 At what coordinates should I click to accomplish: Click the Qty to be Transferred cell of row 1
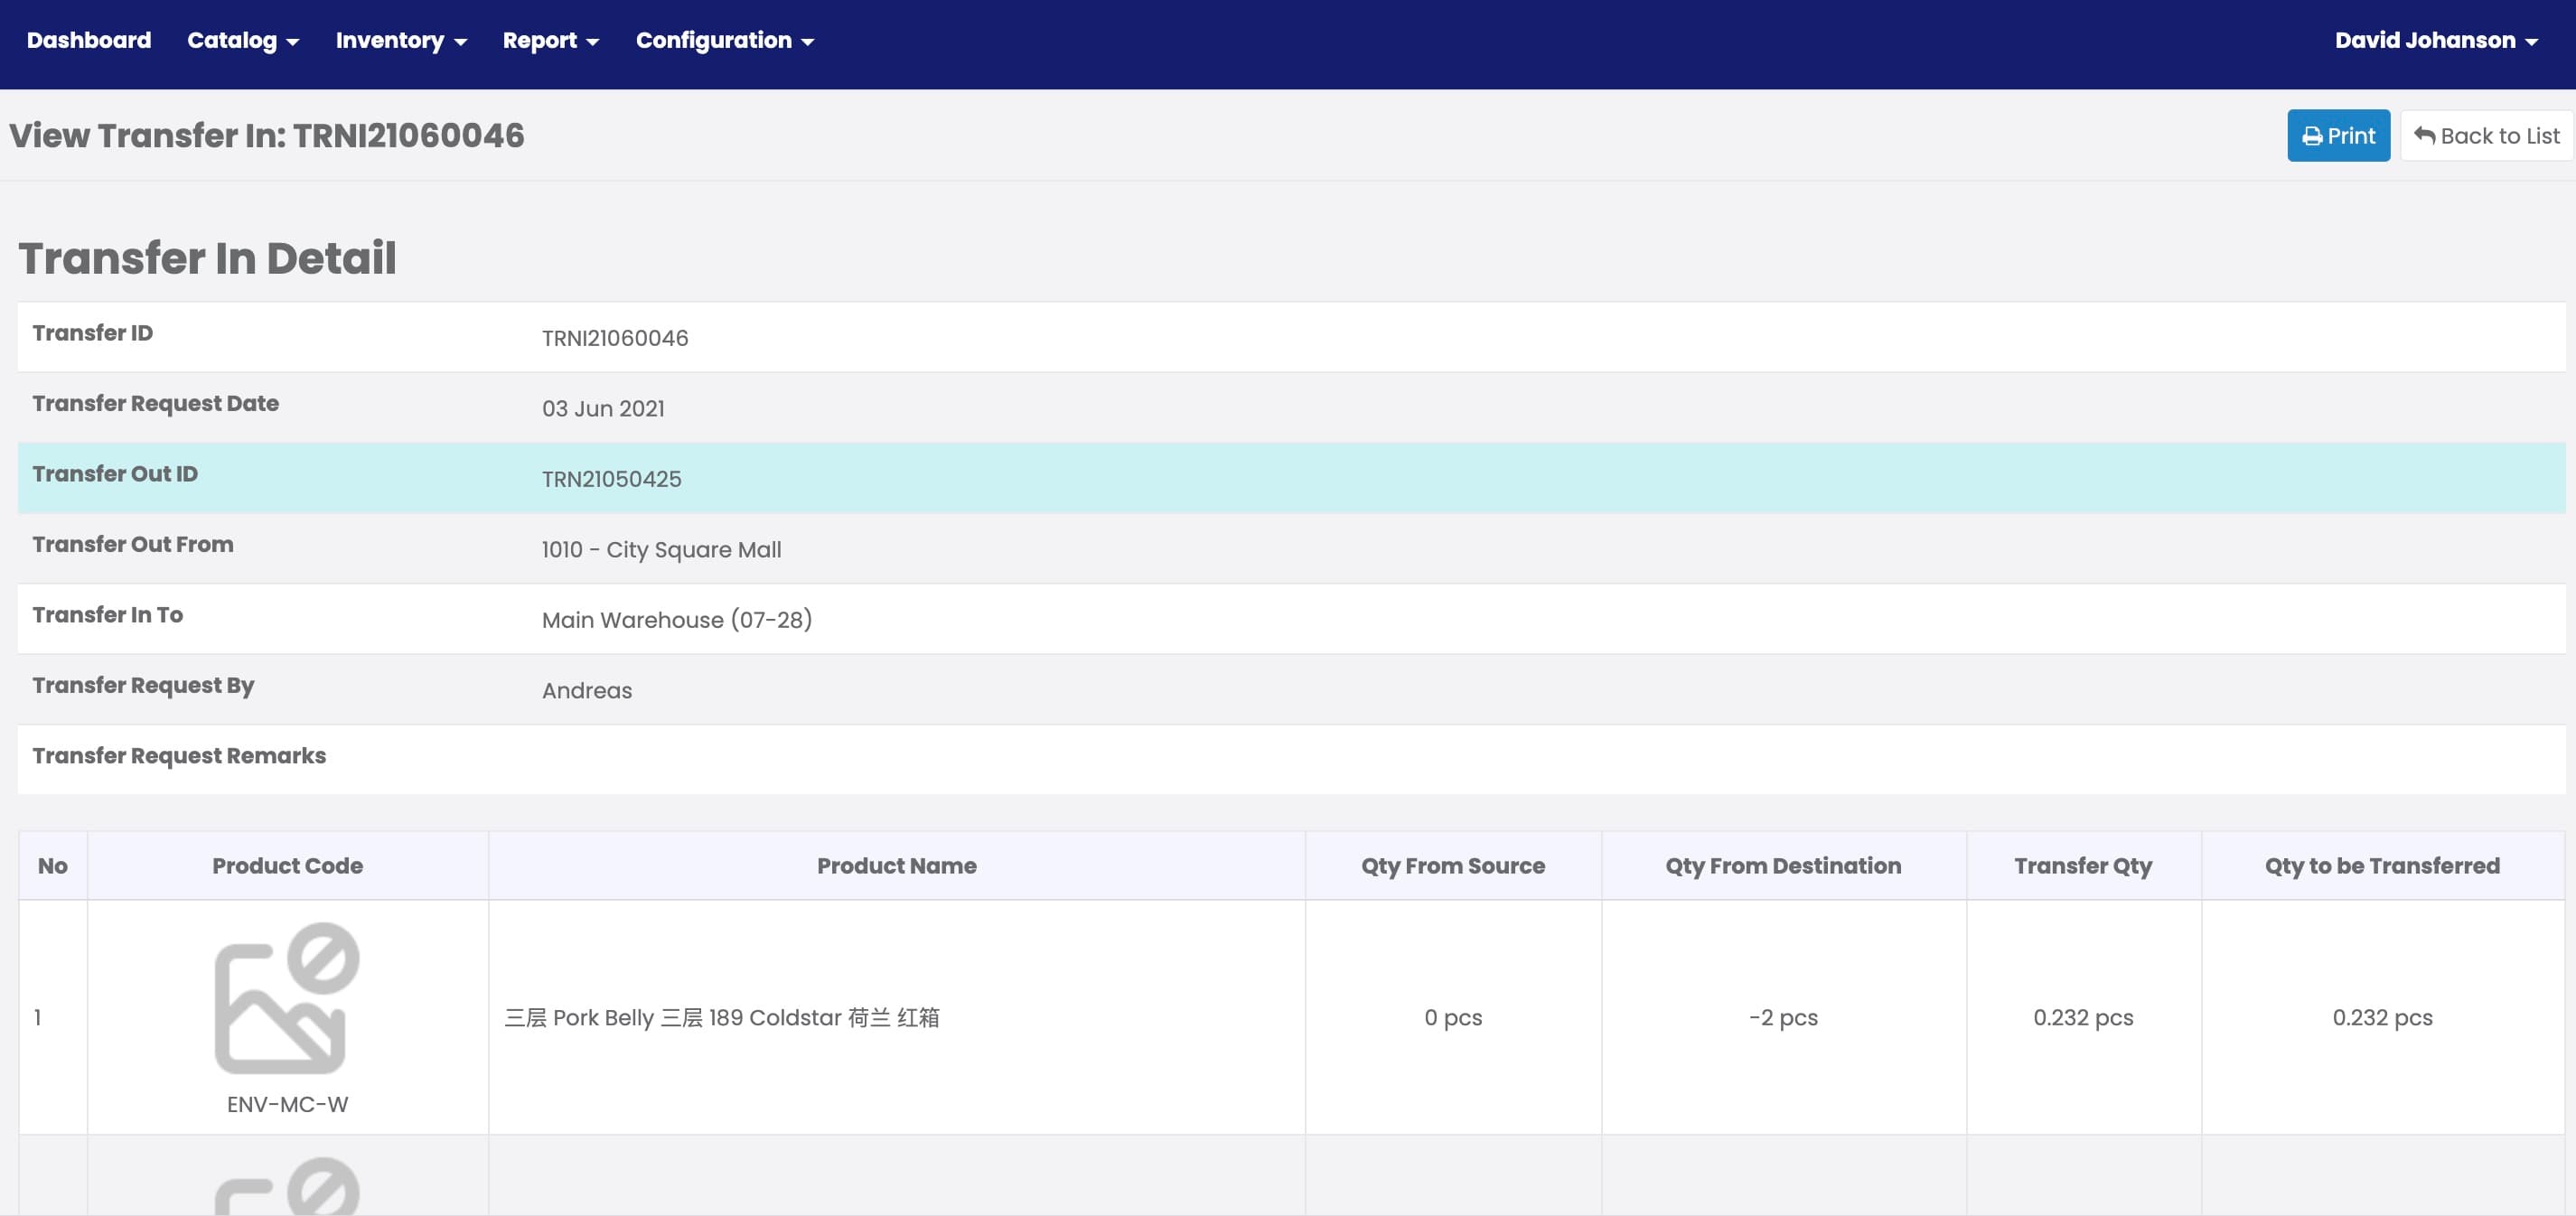pyautogui.click(x=2382, y=1017)
